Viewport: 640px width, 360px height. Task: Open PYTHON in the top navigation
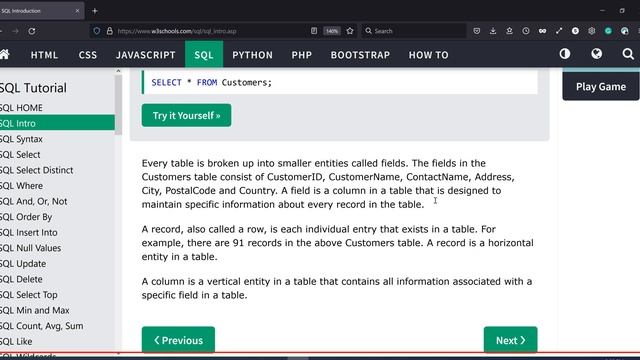252,55
